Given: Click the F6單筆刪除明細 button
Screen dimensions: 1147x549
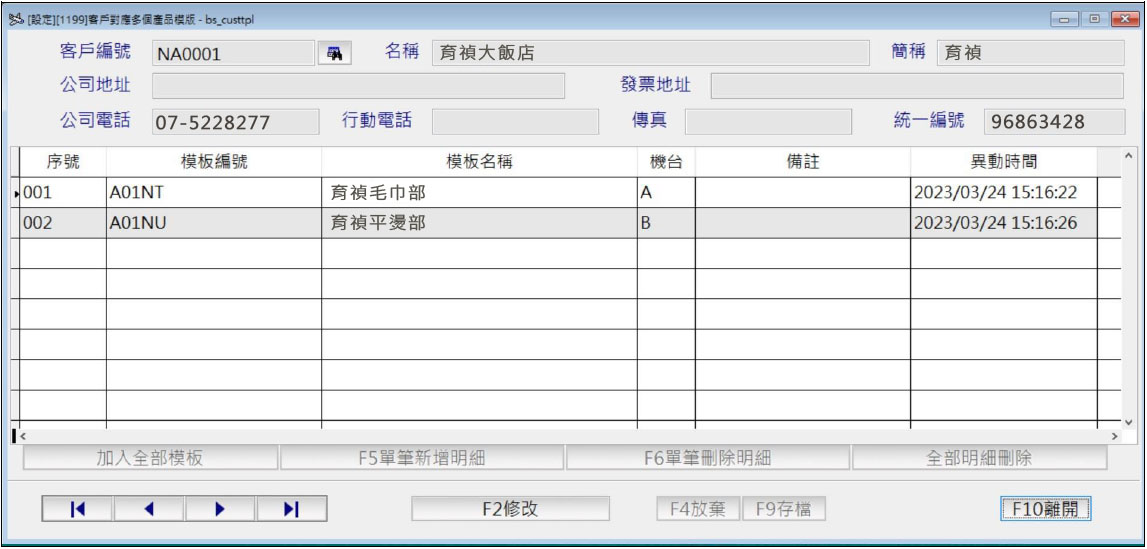Looking at the screenshot, I should [707, 458].
